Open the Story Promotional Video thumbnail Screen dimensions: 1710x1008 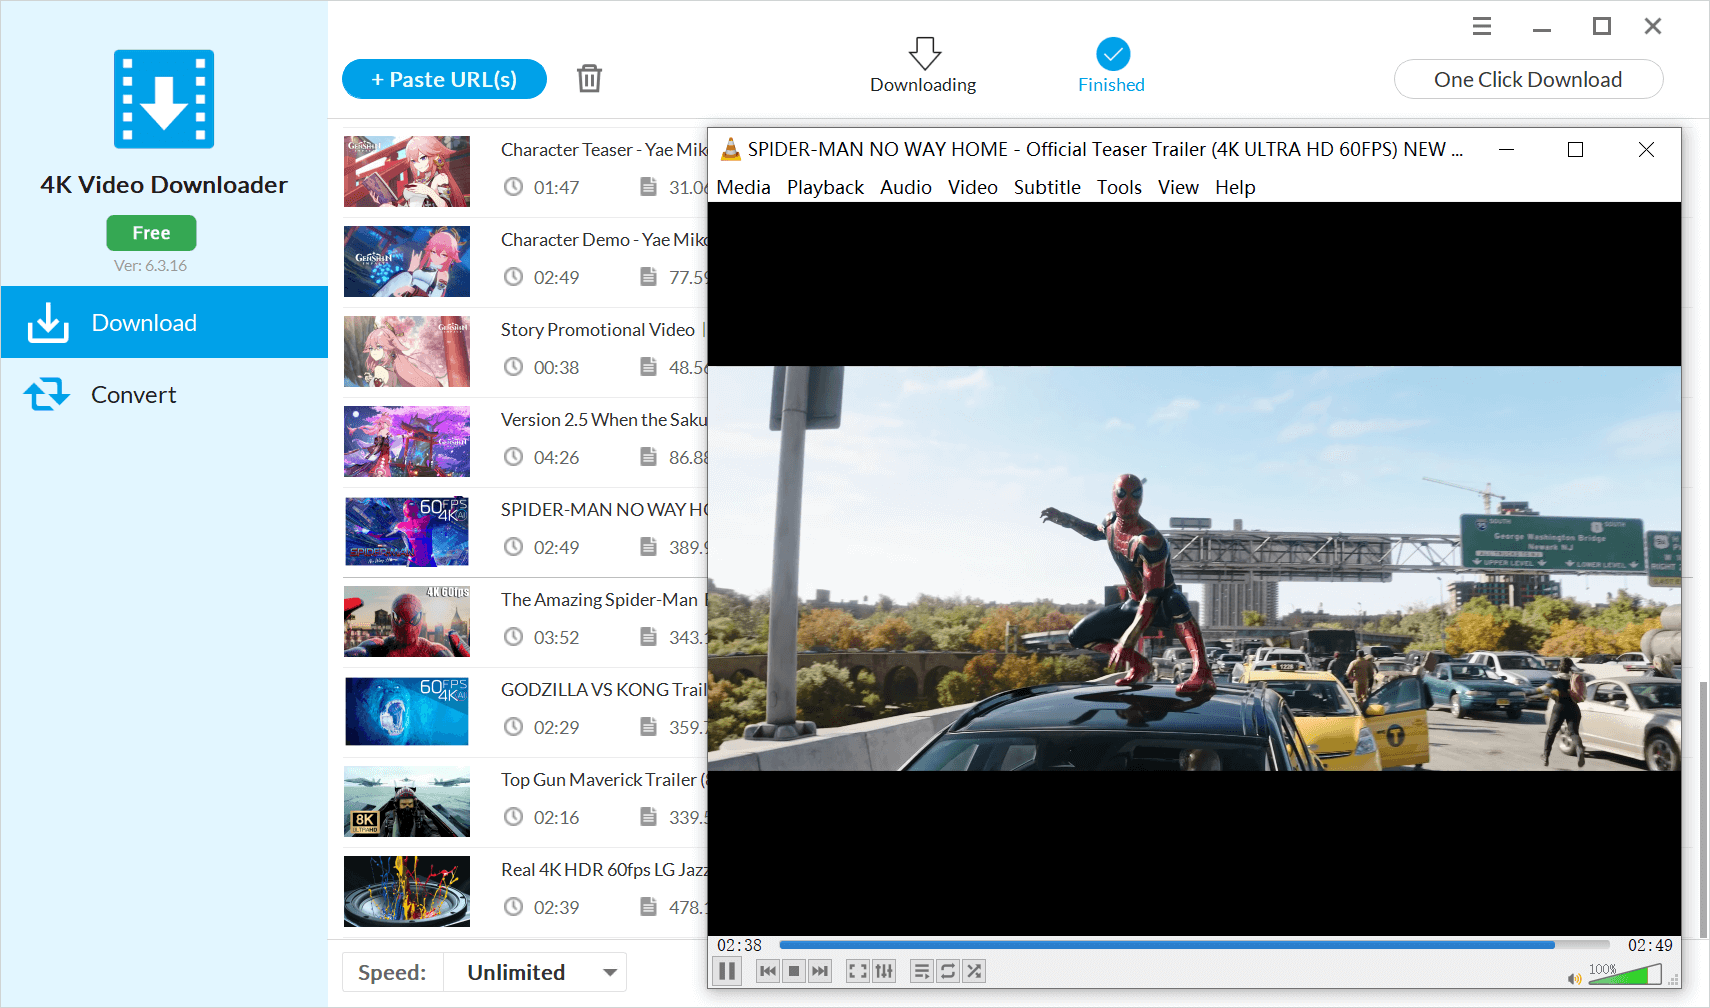click(x=407, y=351)
